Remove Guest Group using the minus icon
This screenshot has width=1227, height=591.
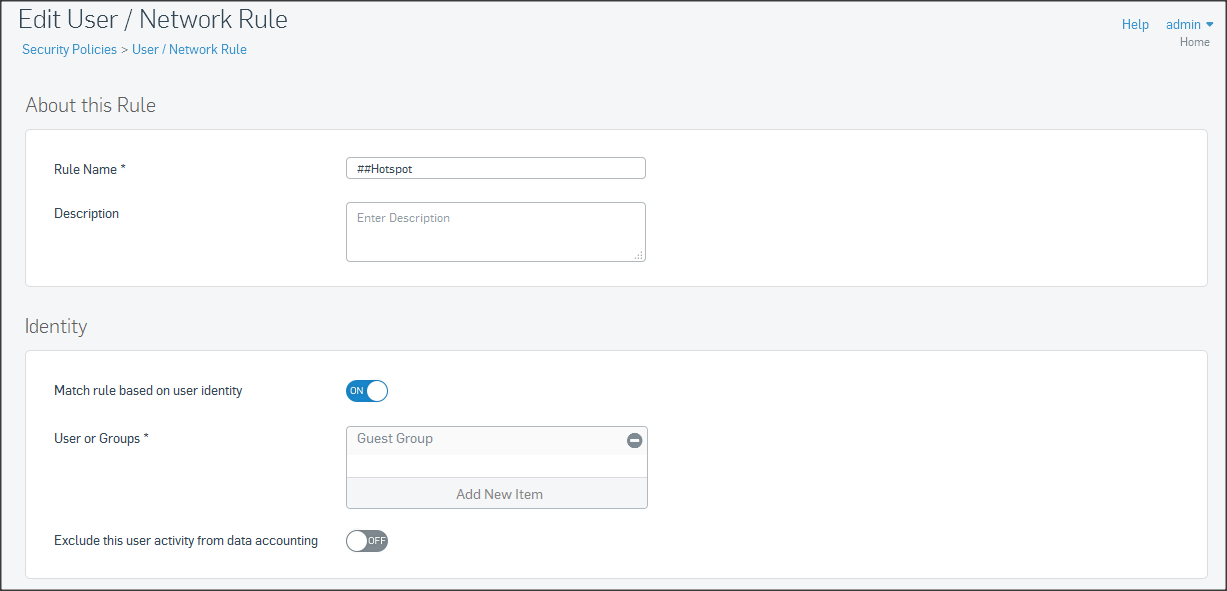[x=634, y=440]
